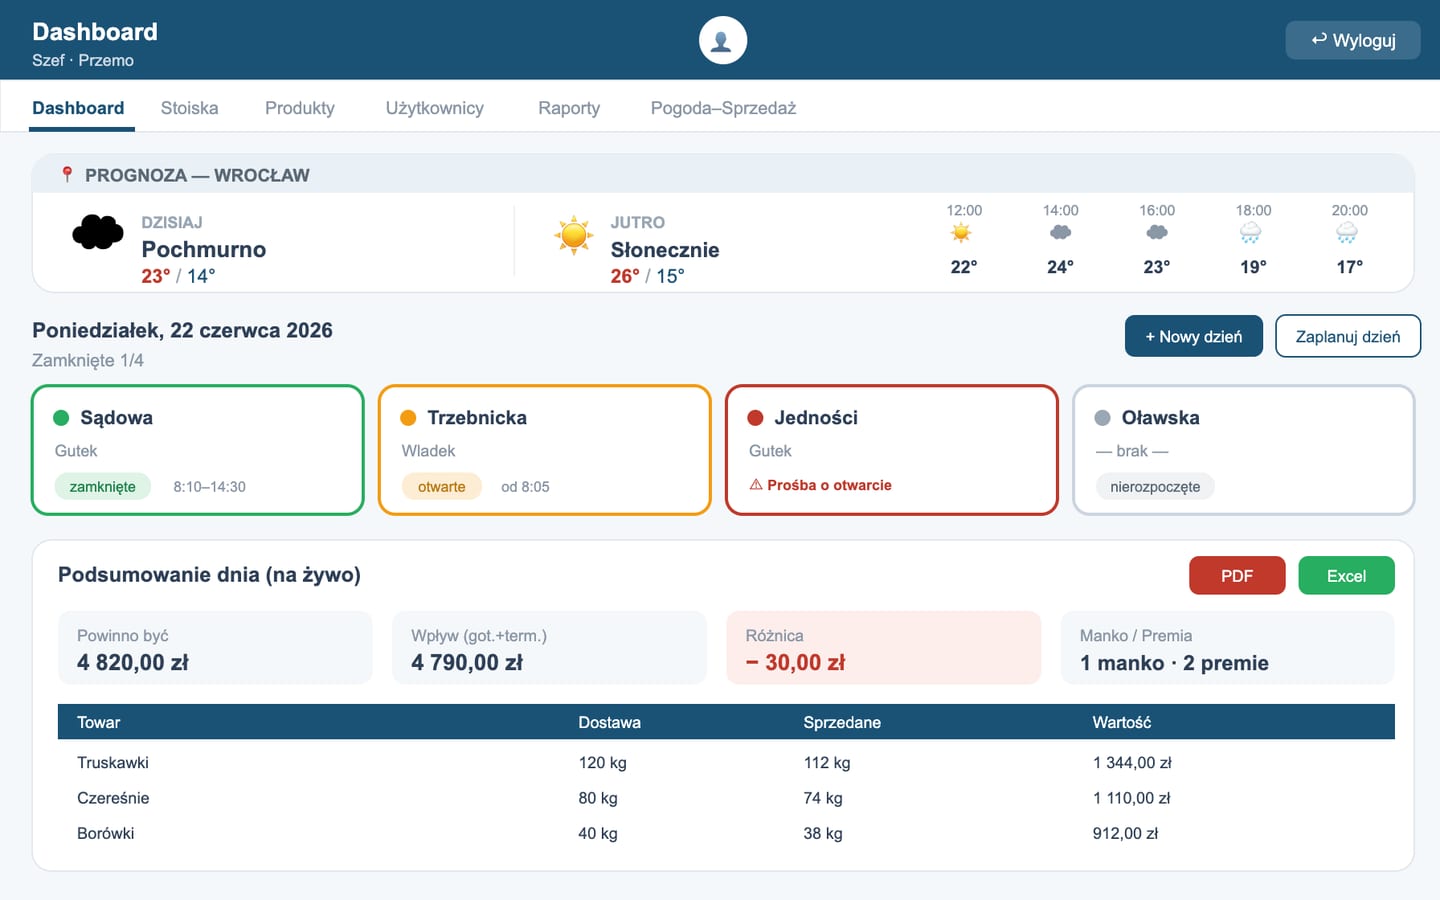Log out with the Wyloguj button
The height and width of the screenshot is (900, 1440).
point(1353,40)
